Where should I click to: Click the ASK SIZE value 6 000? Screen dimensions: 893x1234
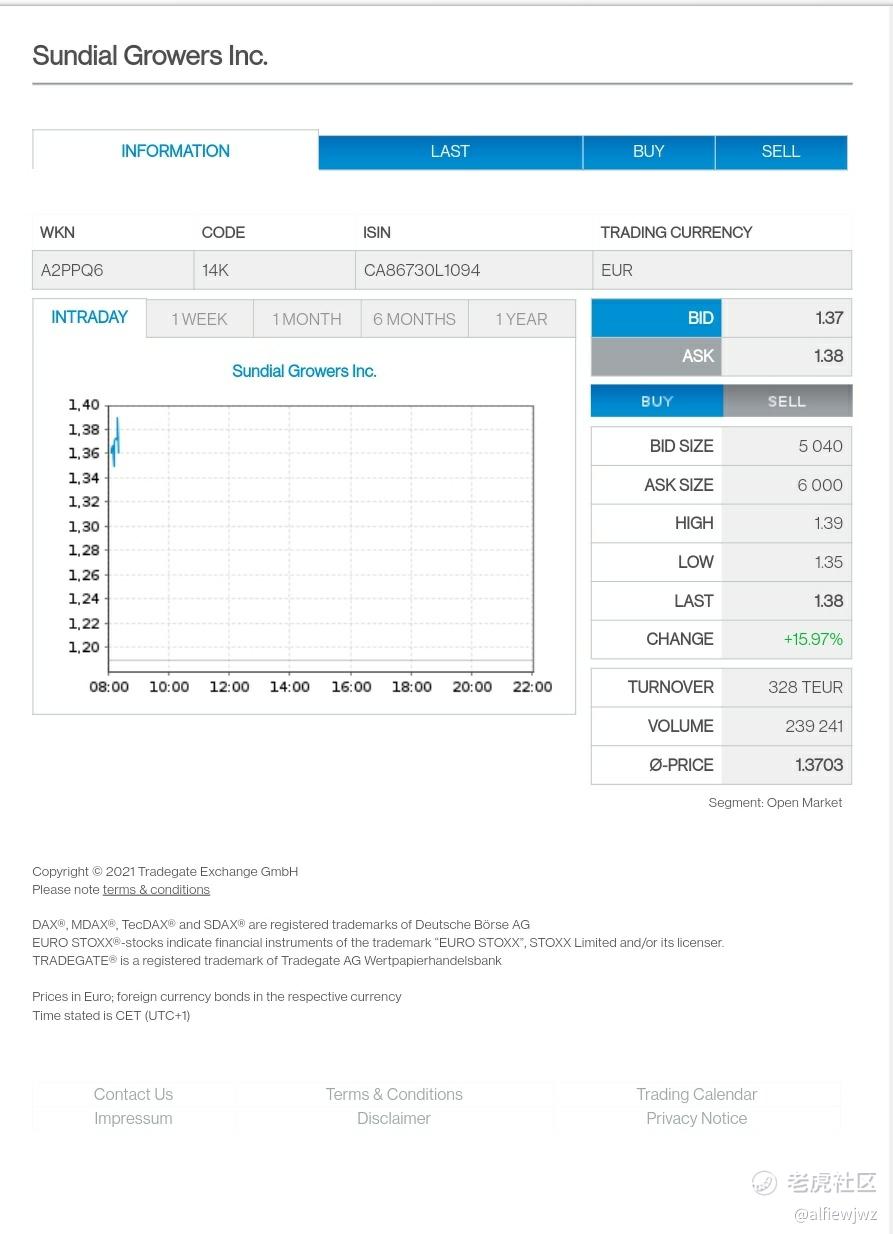820,485
